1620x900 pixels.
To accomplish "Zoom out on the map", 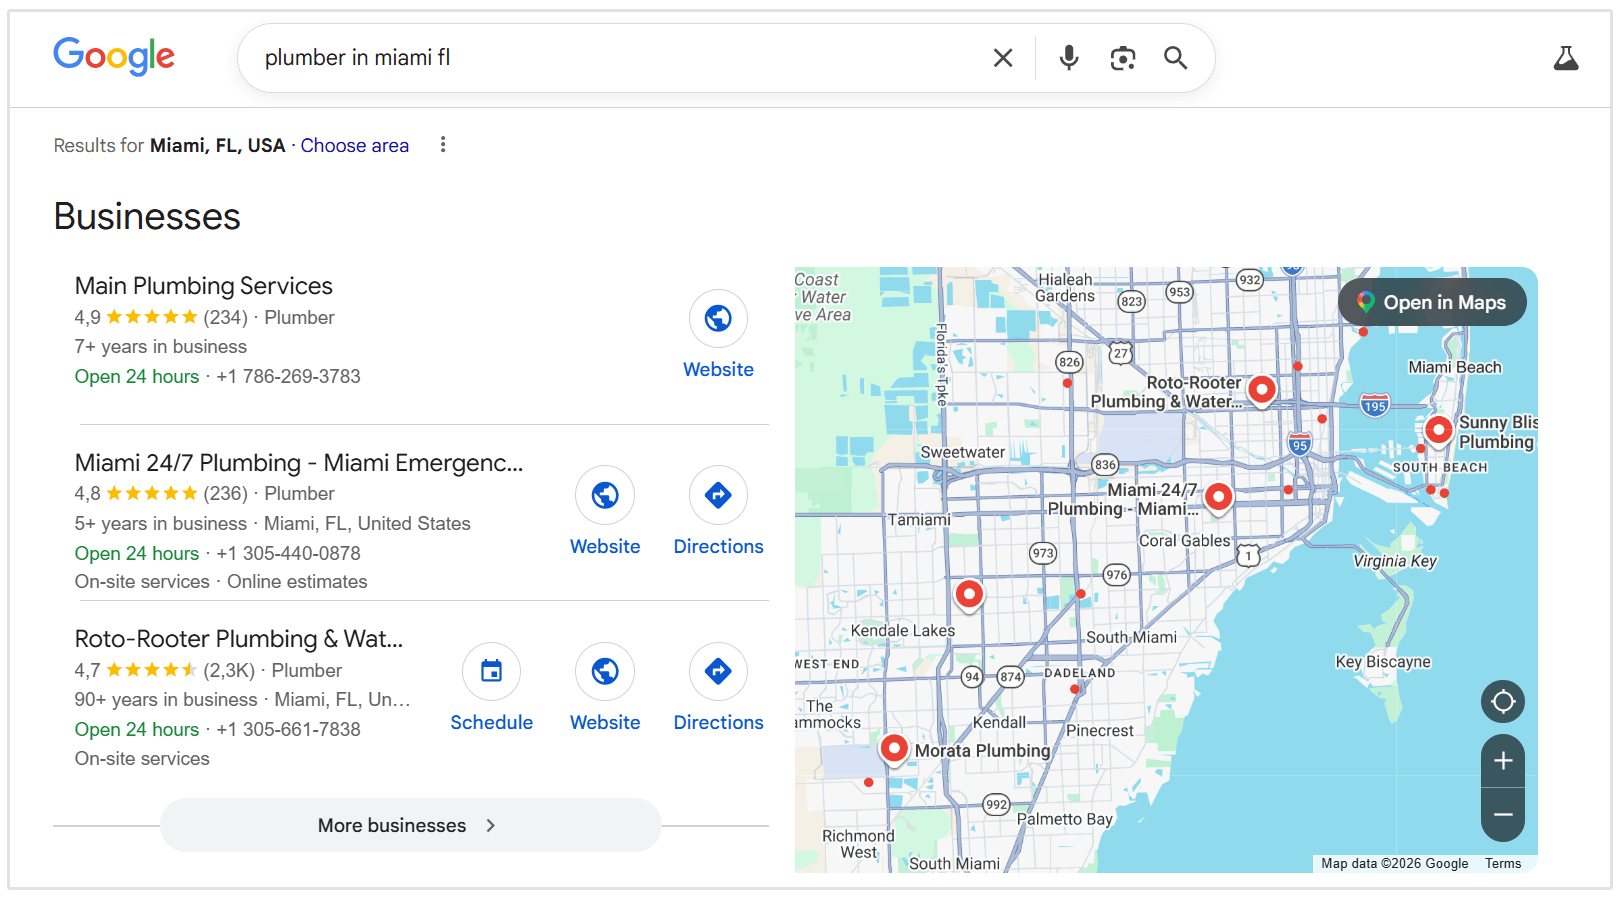I will click(1502, 815).
